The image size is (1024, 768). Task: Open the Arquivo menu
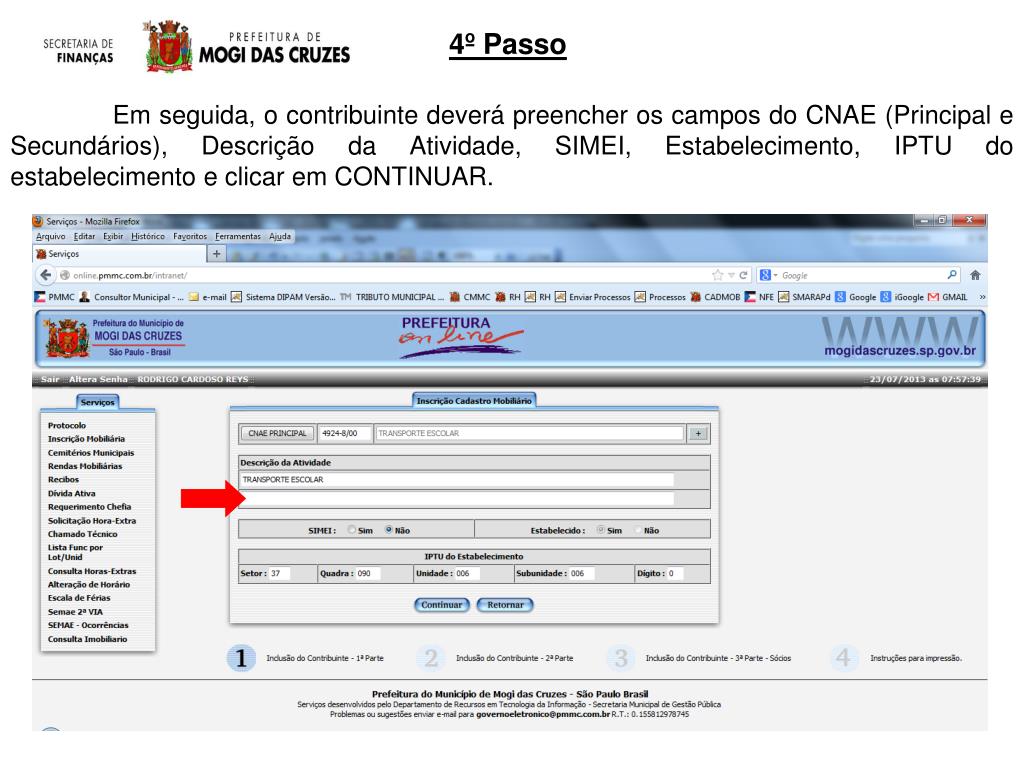(x=50, y=236)
